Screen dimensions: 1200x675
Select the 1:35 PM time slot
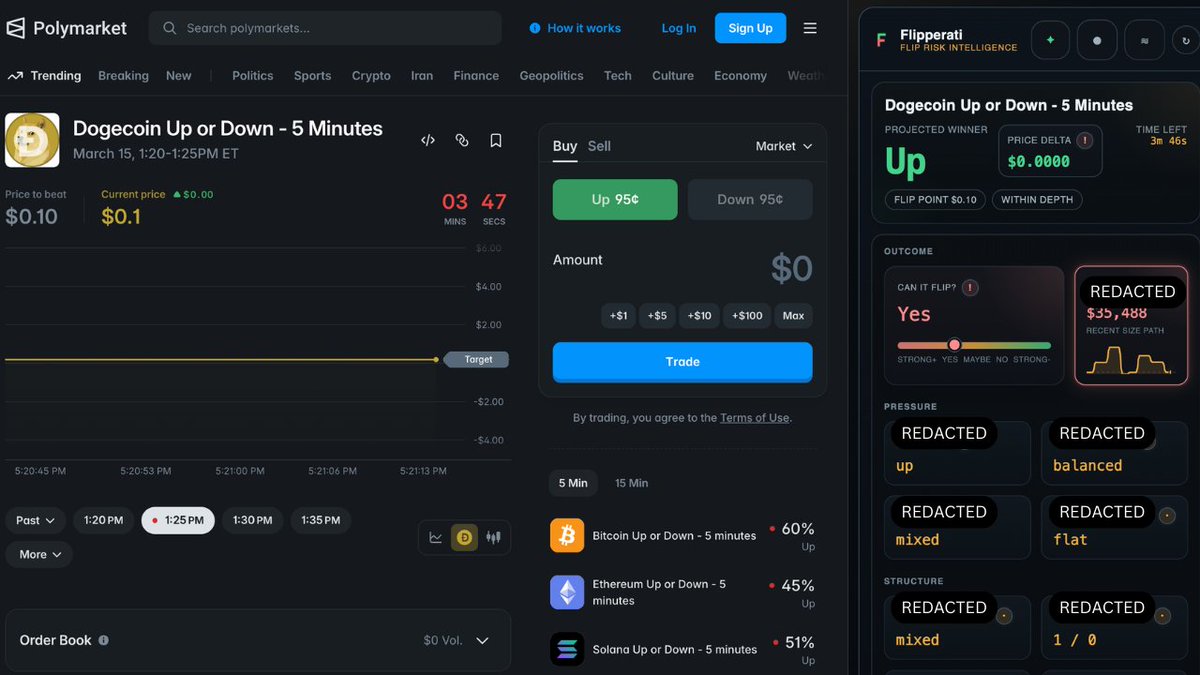click(x=320, y=520)
